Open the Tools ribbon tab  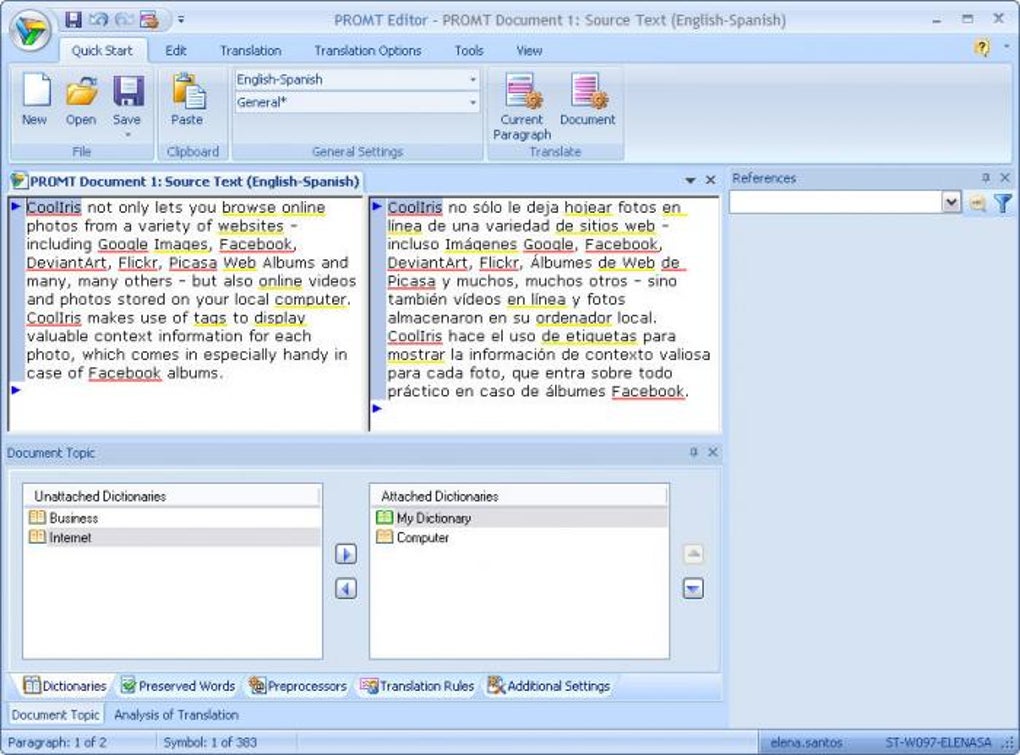pyautogui.click(x=469, y=51)
